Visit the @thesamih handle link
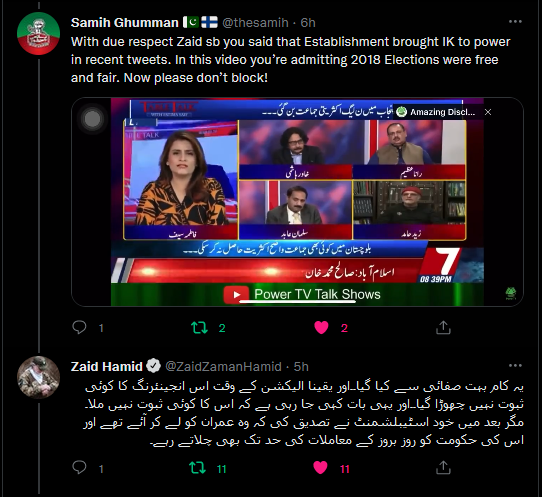 point(255,22)
